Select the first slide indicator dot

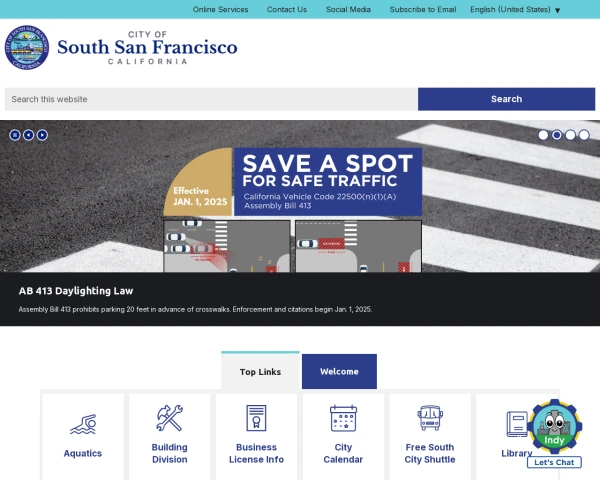(x=543, y=135)
